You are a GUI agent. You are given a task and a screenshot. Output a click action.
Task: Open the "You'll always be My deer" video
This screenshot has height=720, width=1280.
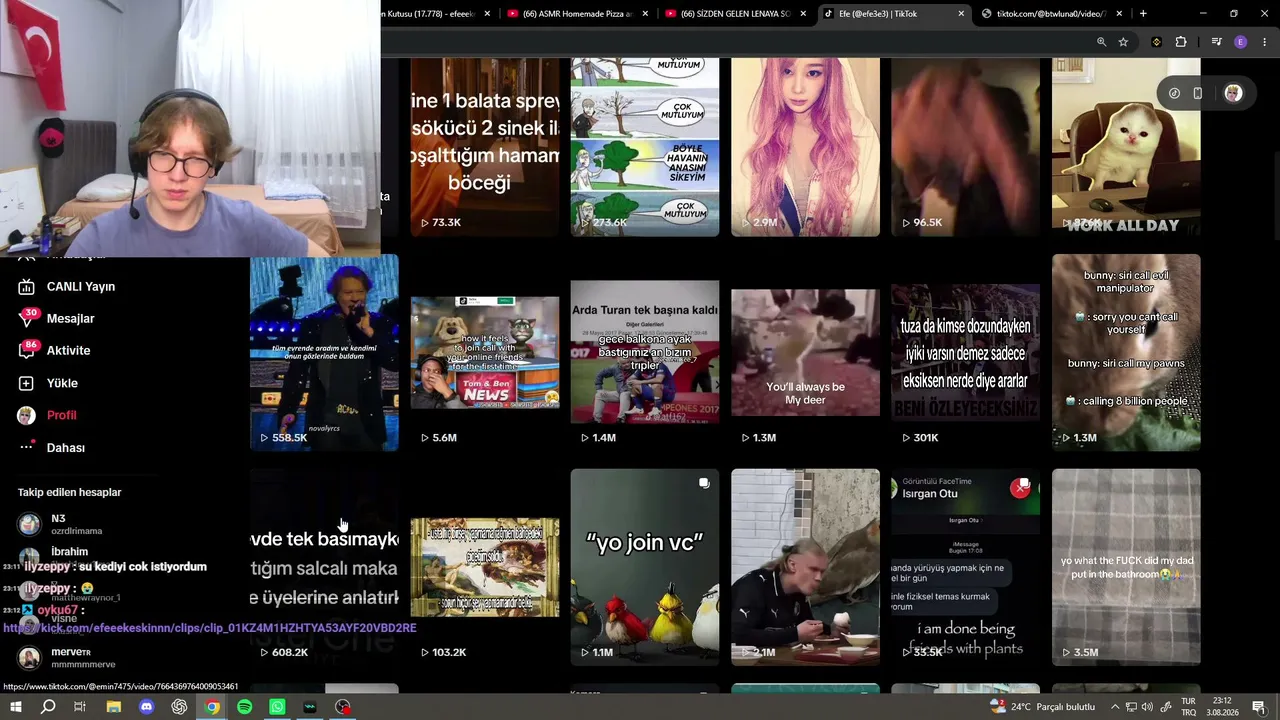coord(805,352)
